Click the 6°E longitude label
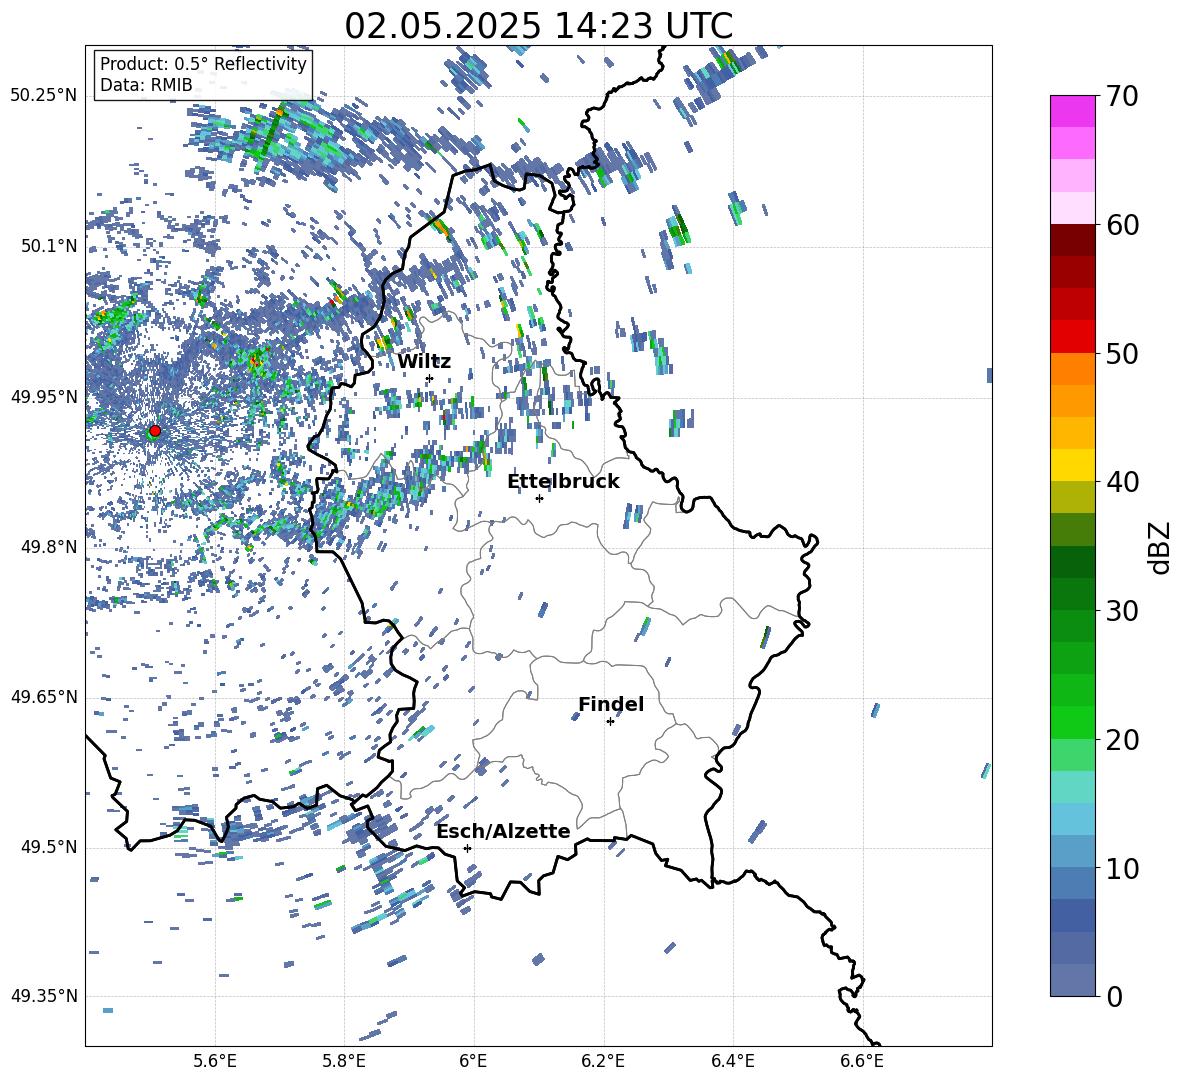Viewport: 1184px width, 1081px height. click(x=473, y=1061)
